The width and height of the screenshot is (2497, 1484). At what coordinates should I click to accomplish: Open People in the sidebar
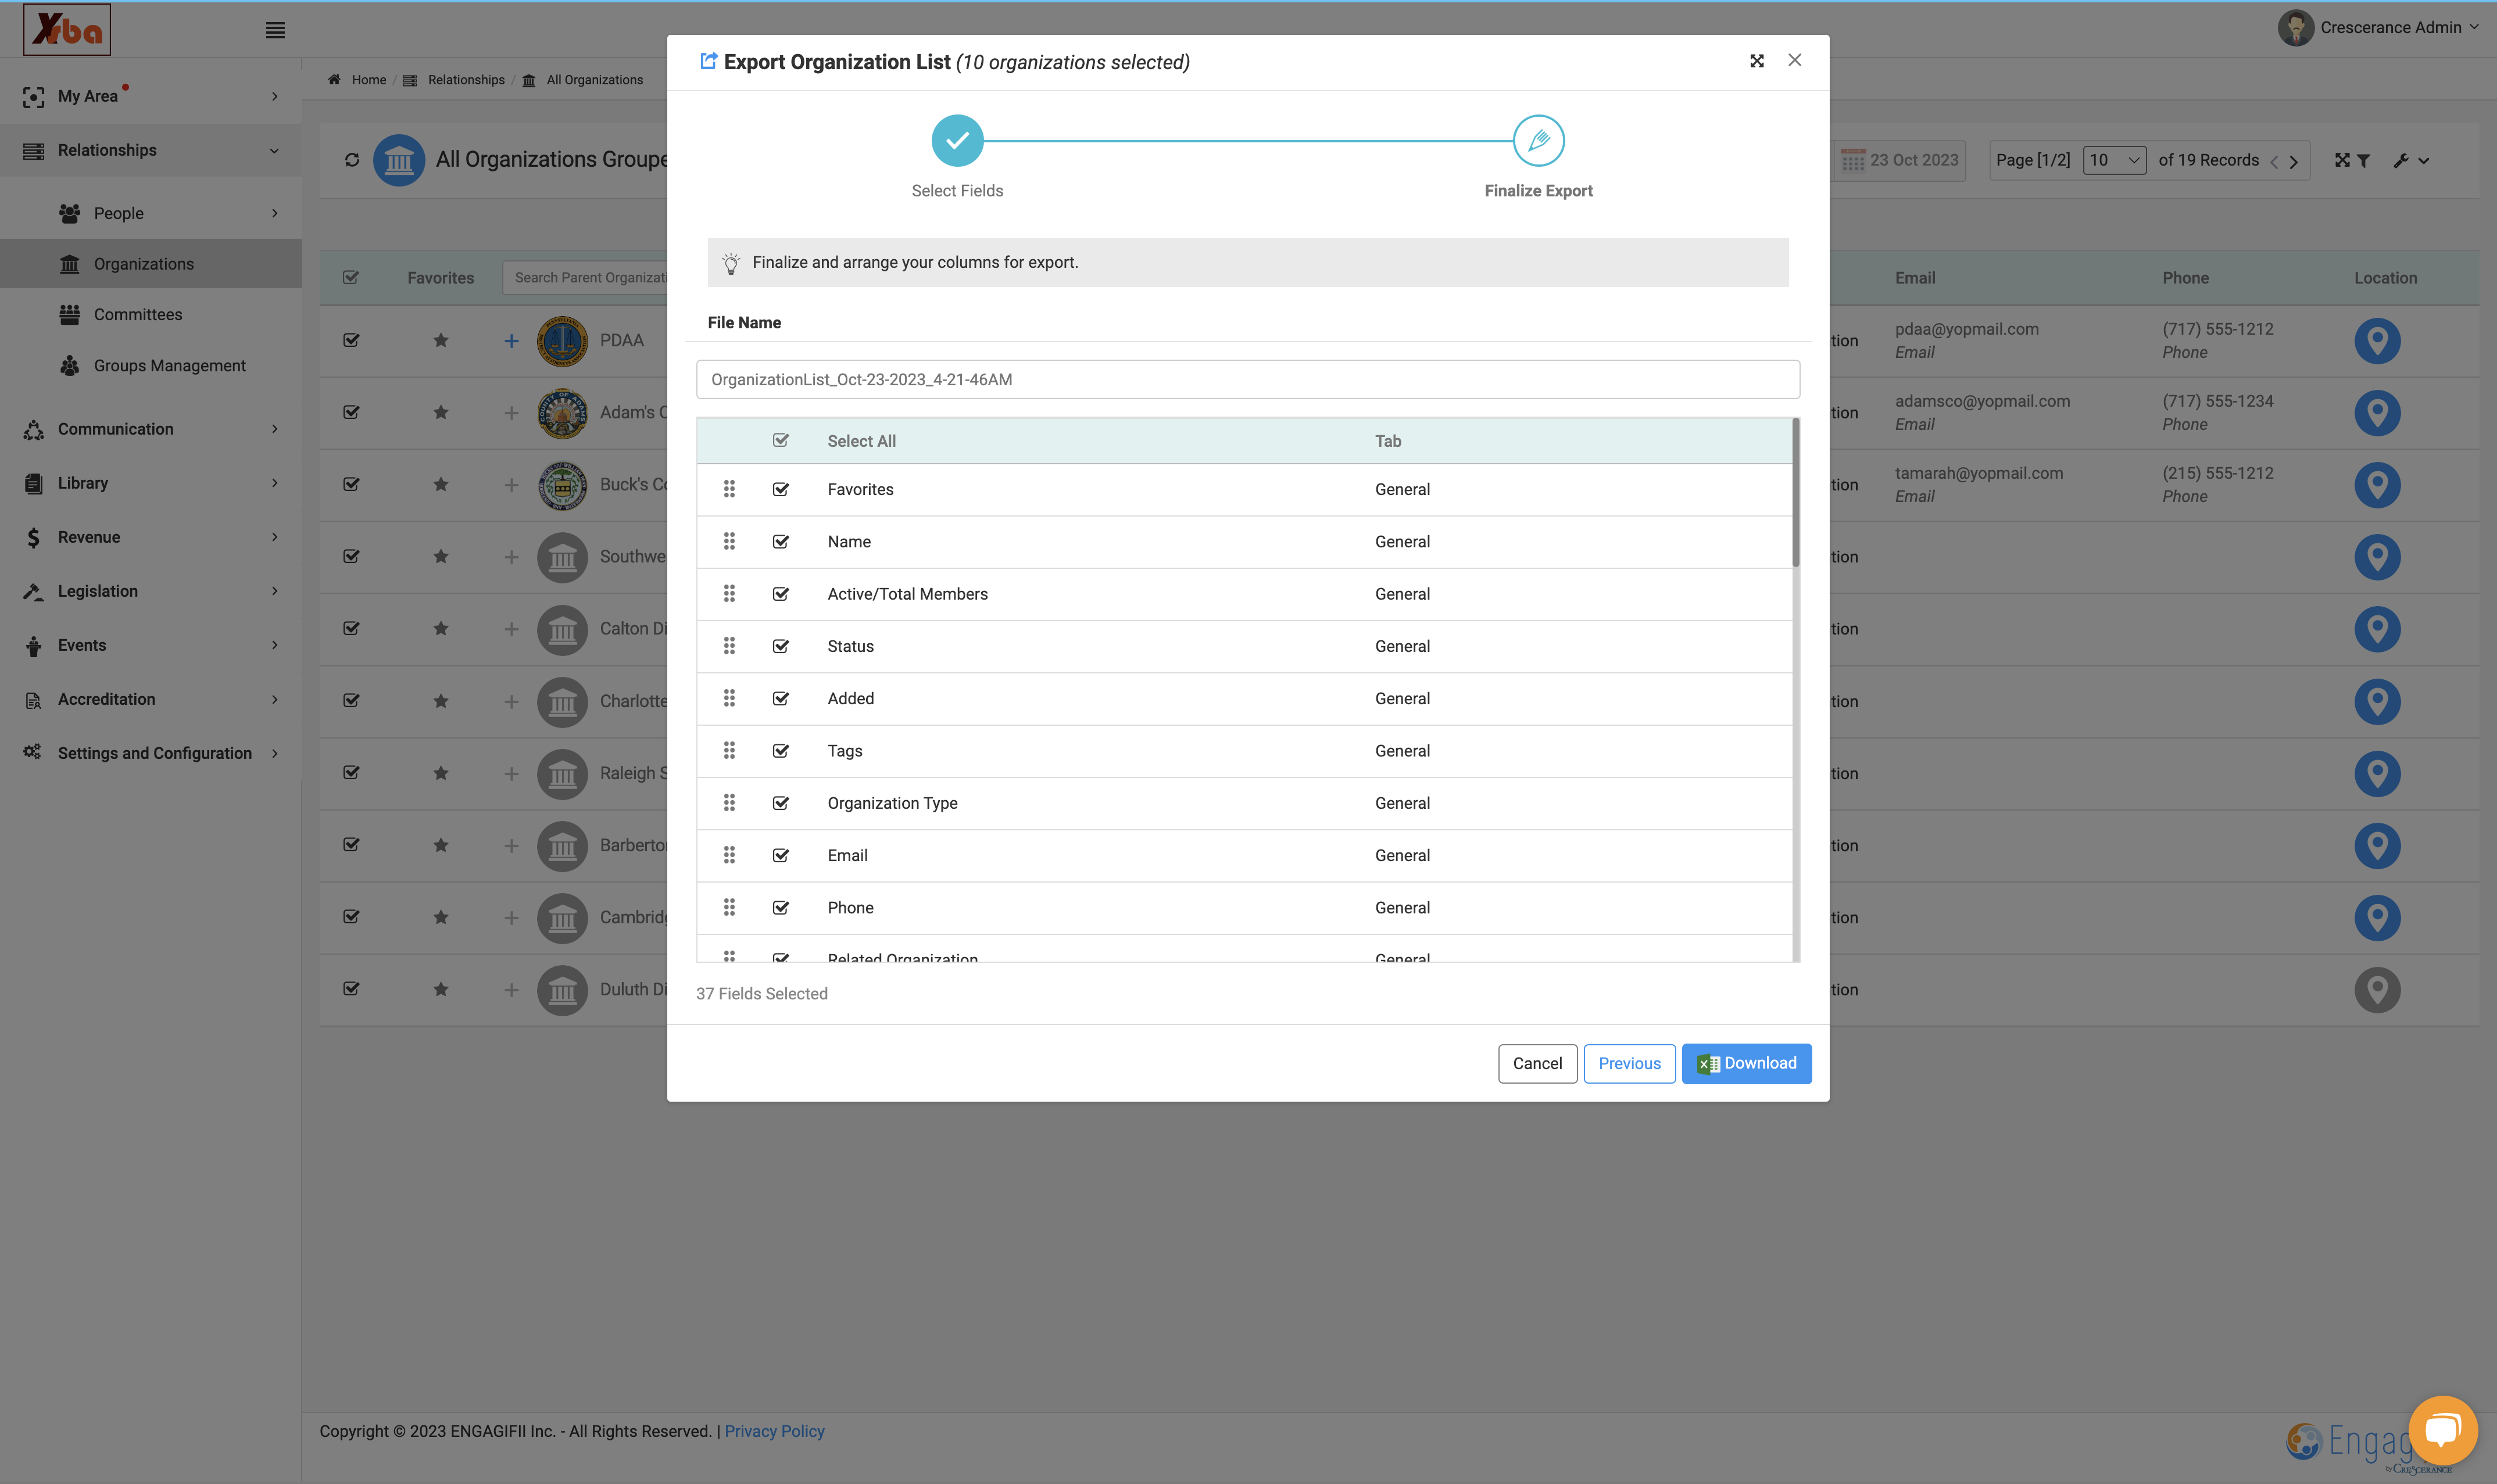tap(151, 213)
